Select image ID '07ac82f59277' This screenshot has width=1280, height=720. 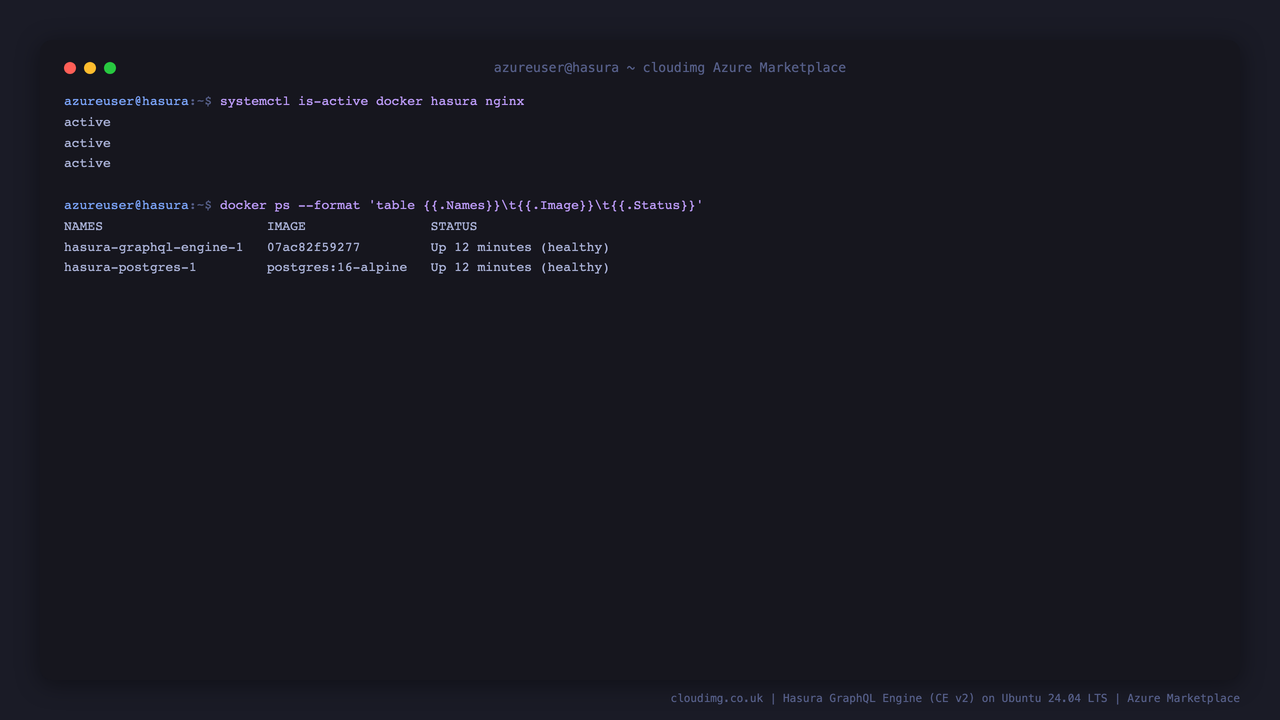click(313, 247)
